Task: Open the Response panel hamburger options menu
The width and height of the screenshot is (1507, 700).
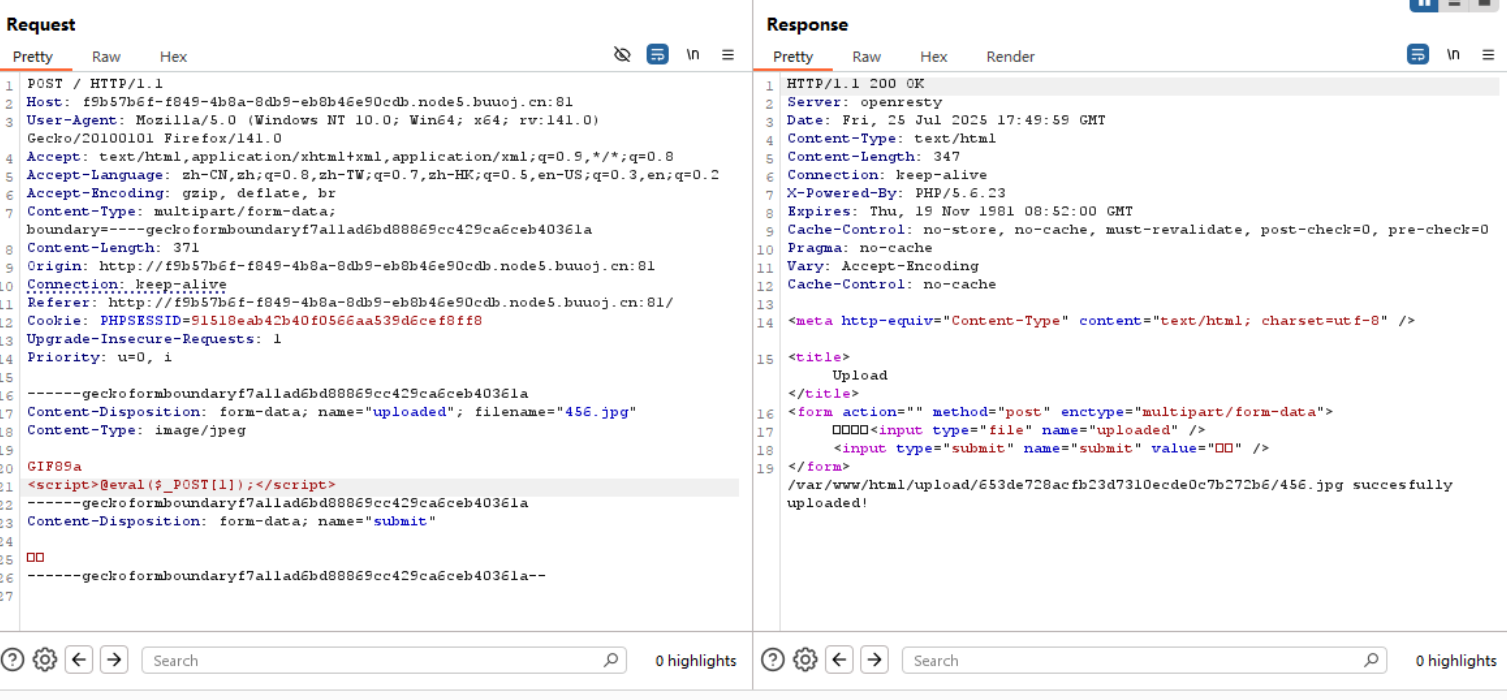Action: coord(1488,55)
